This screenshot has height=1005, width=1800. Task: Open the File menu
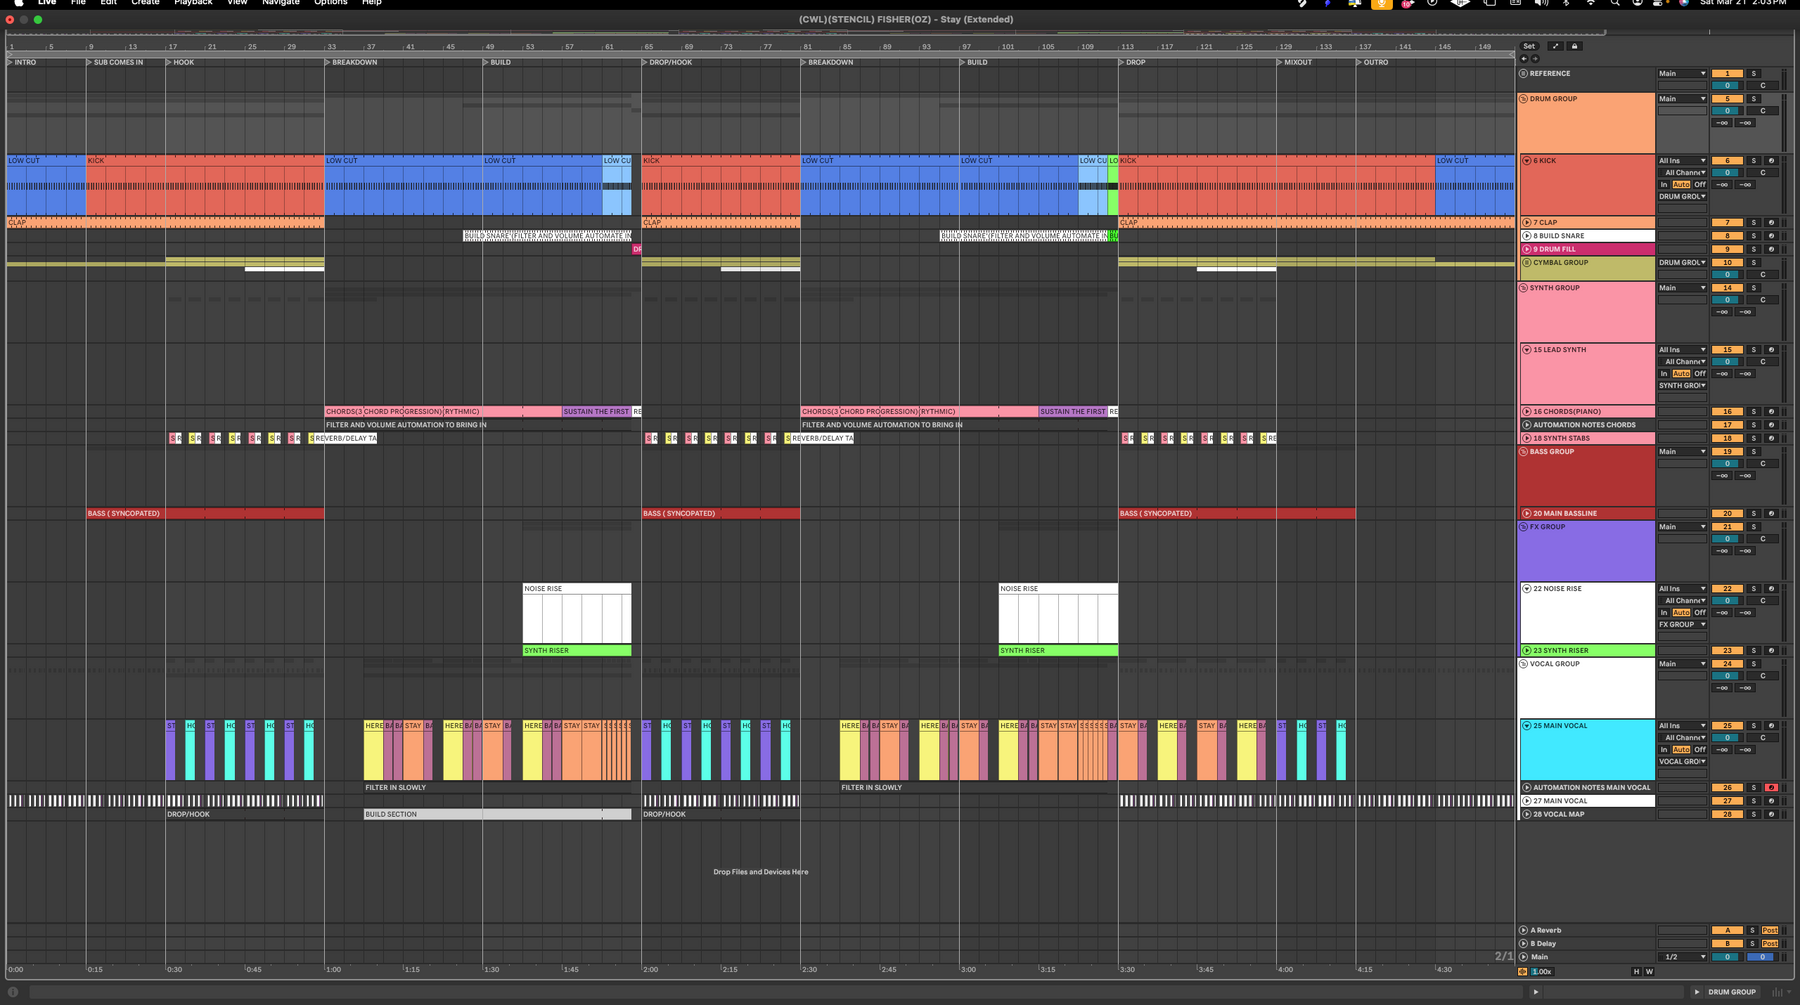[x=78, y=3]
